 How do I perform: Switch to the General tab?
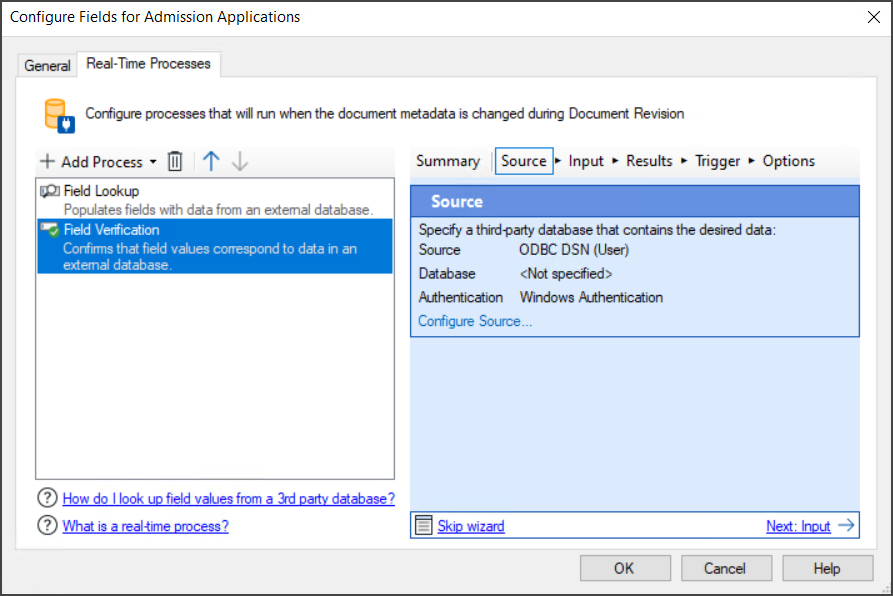46,64
